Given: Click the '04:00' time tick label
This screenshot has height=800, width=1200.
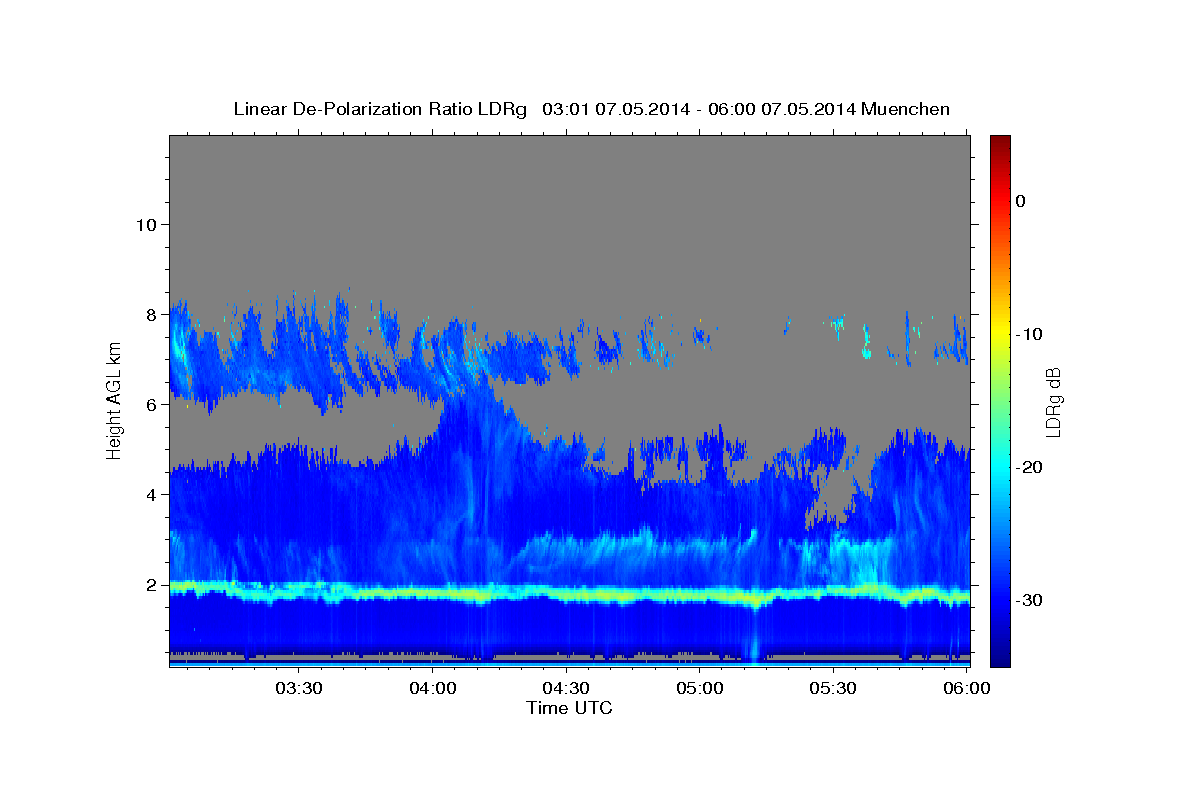Looking at the screenshot, I should [433, 689].
